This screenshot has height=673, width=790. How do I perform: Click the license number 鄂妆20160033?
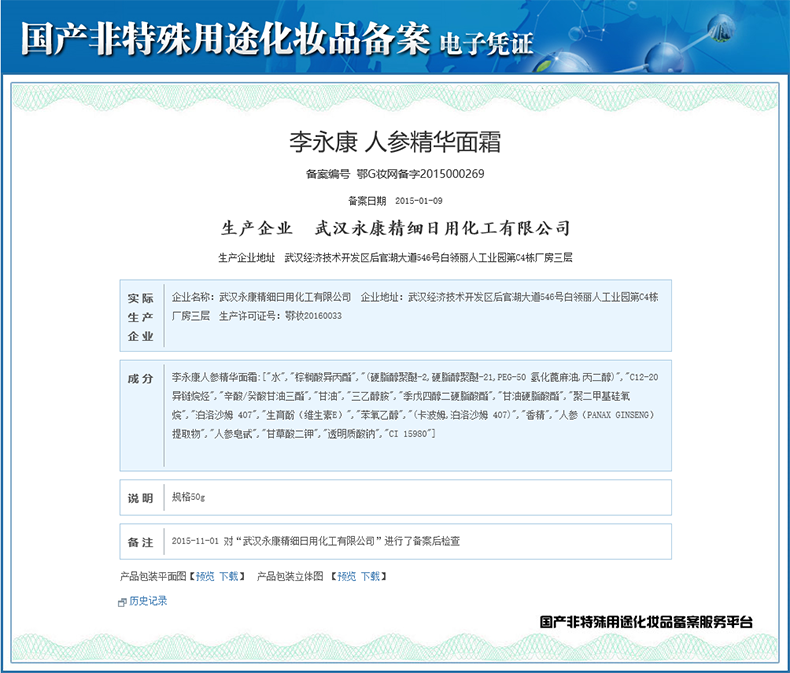[x=313, y=316]
